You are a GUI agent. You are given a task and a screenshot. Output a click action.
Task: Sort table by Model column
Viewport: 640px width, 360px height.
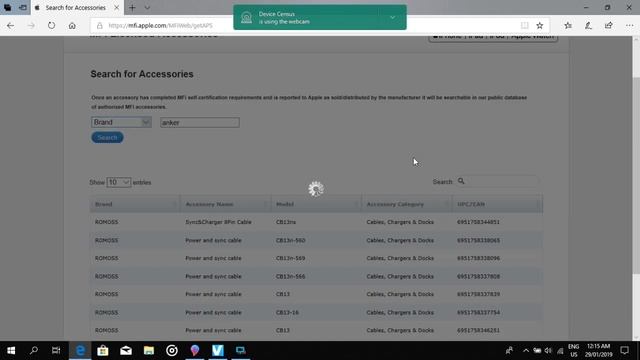click(x=316, y=204)
